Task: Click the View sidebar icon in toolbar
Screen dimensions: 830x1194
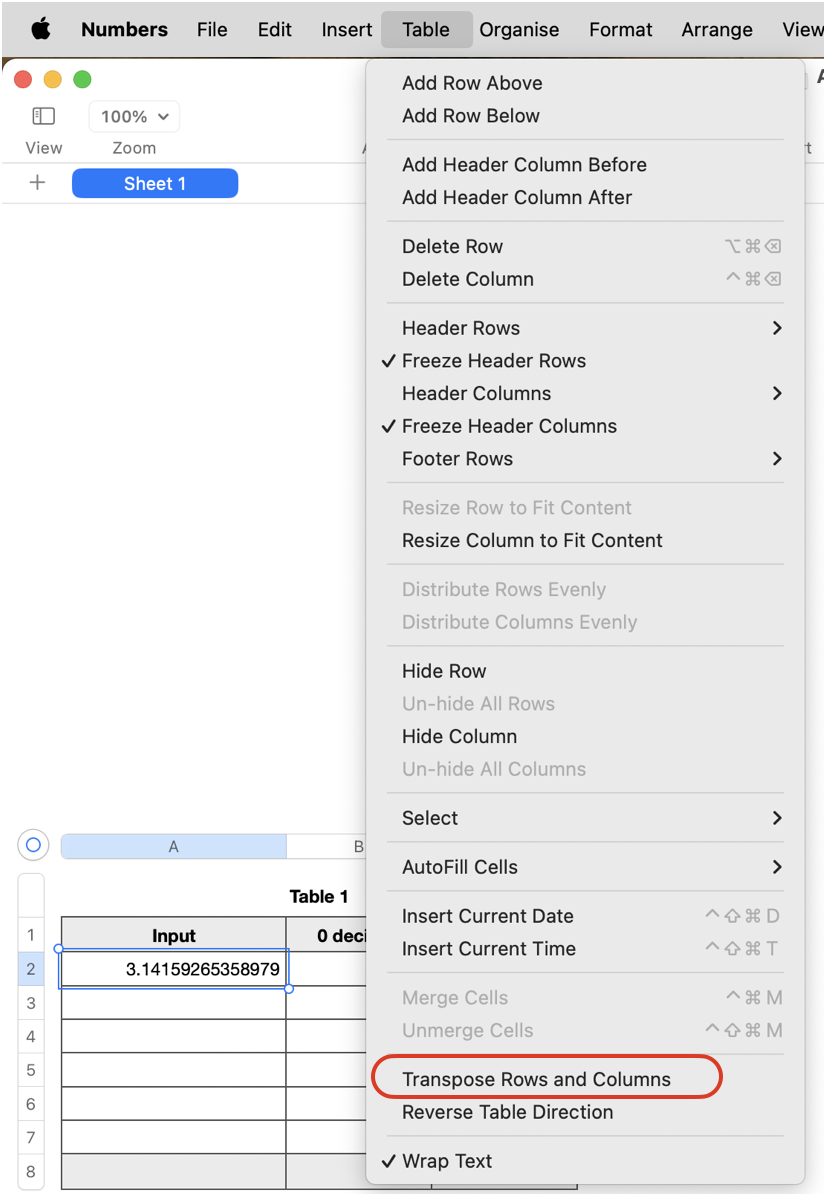Action: 43,117
